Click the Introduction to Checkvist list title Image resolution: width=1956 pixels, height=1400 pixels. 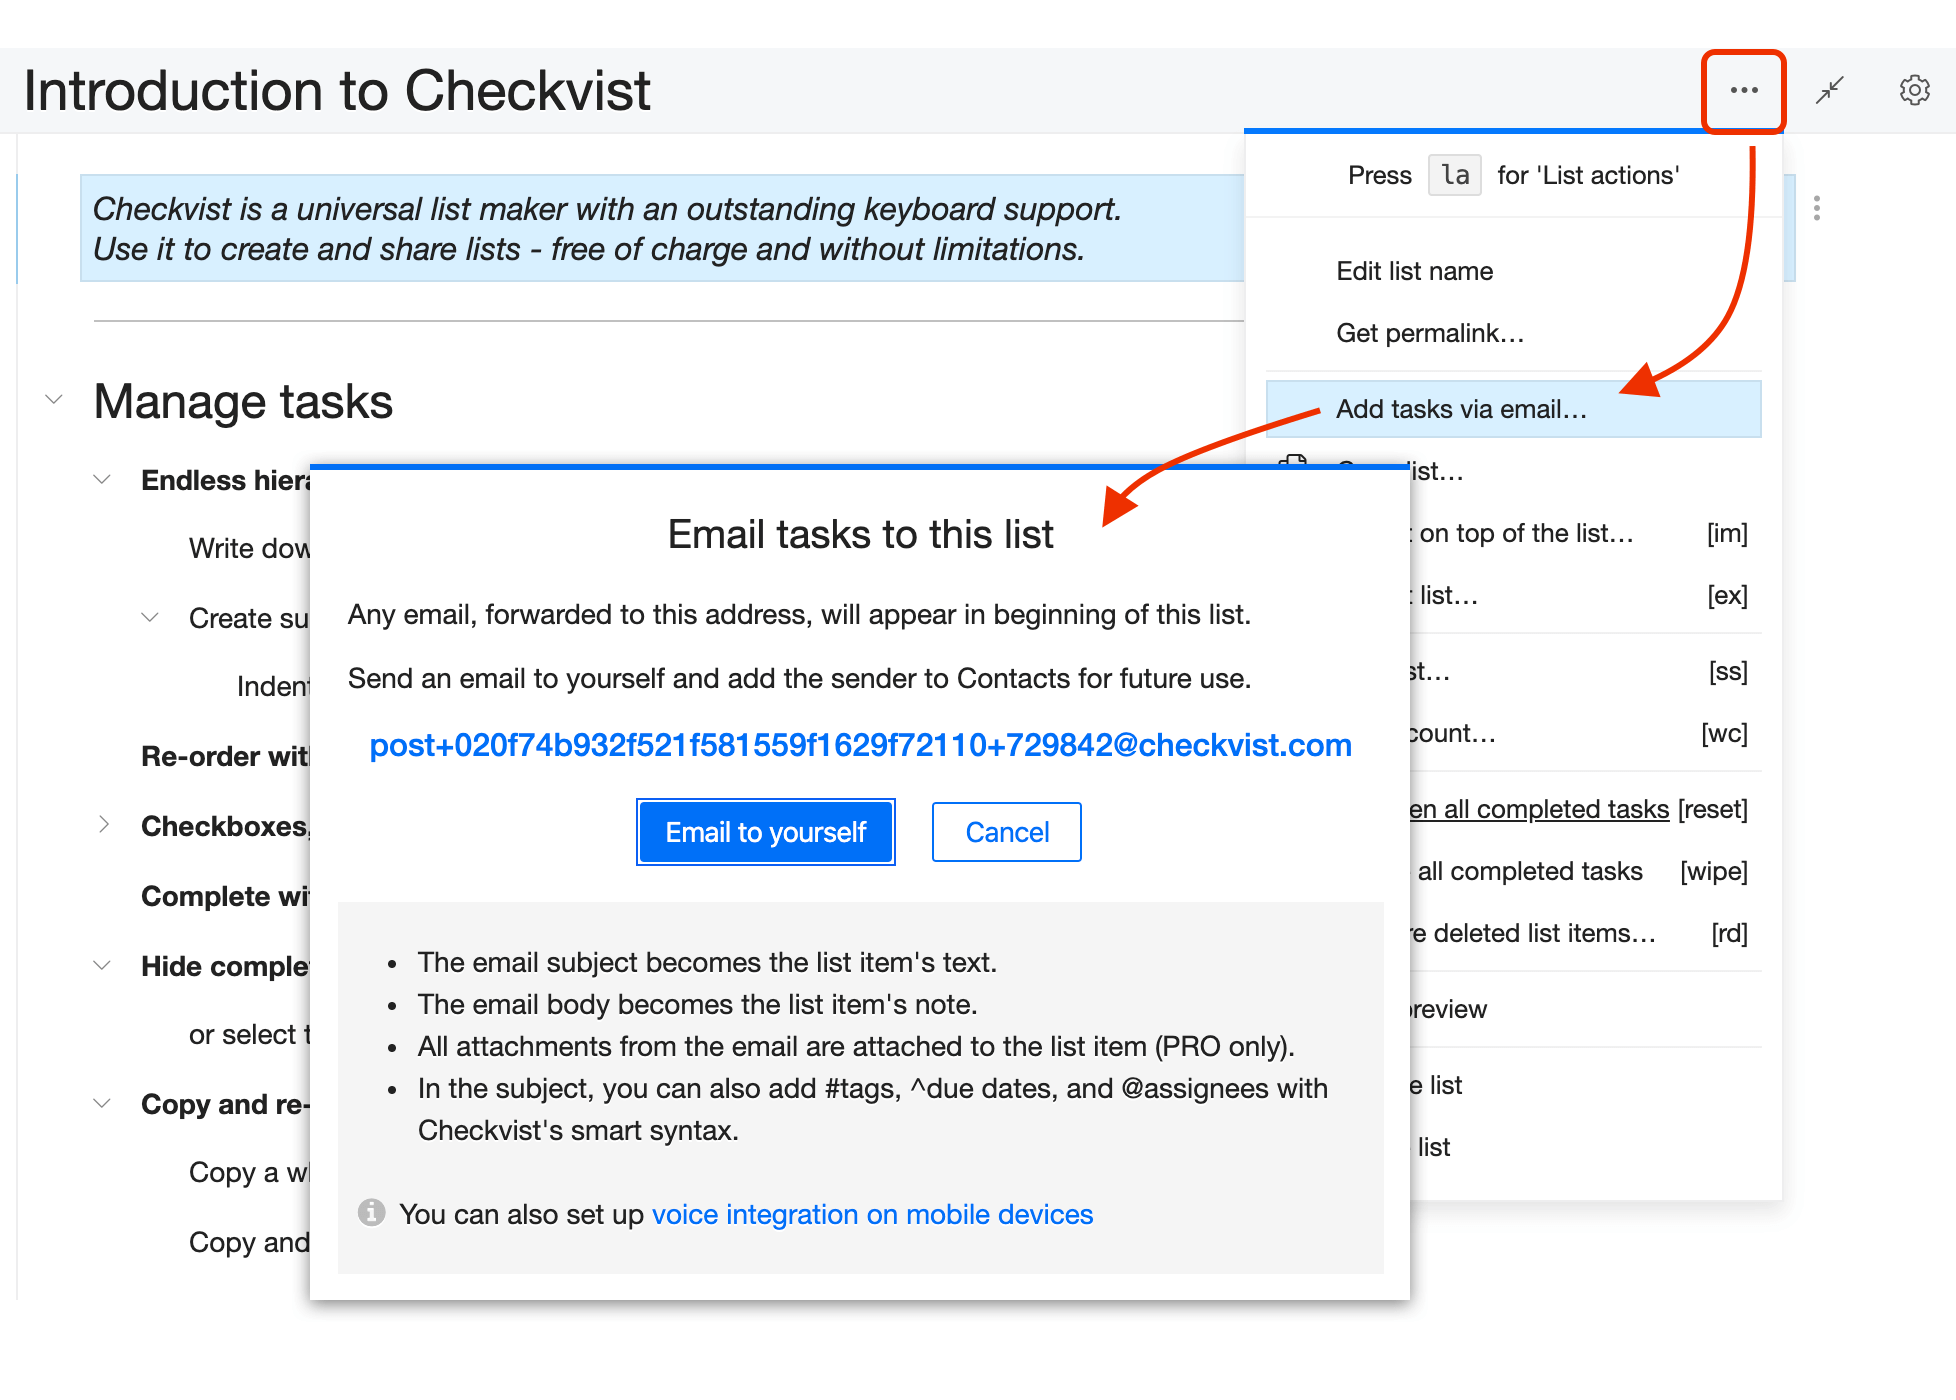pos(337,91)
